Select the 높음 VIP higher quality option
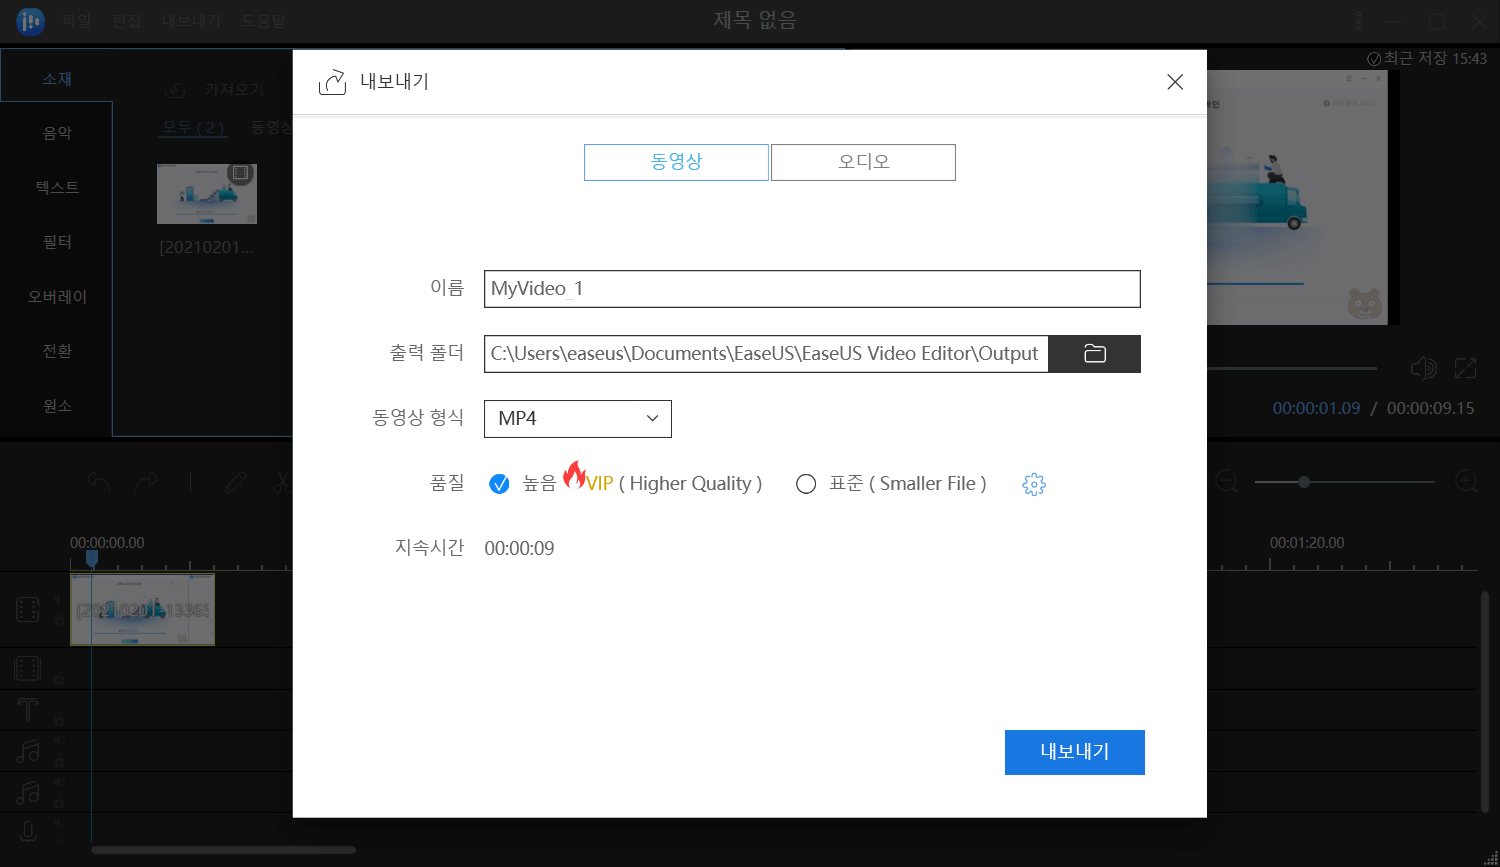Screen dimensions: 1500x867 coord(499,483)
